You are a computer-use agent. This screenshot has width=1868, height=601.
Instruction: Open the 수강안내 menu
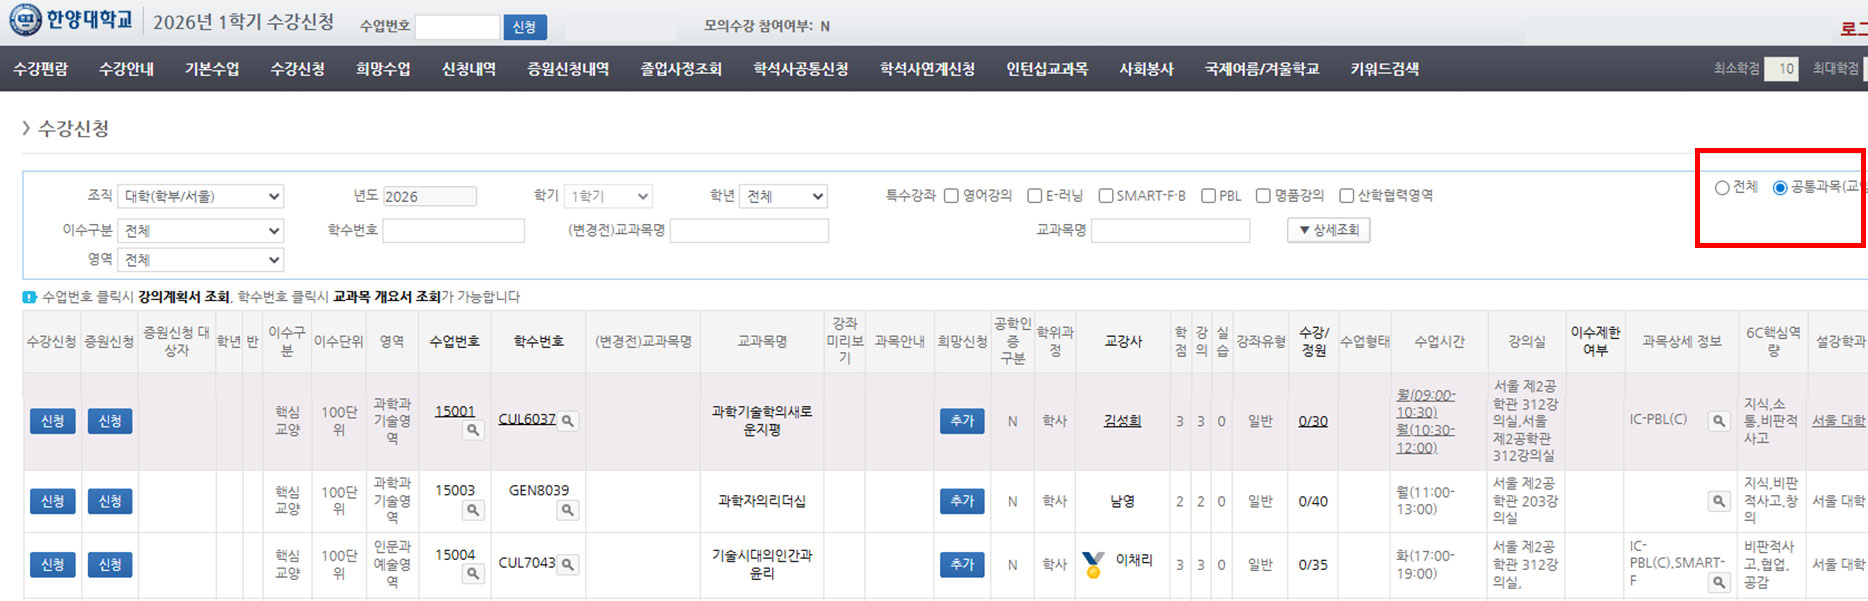click(x=126, y=69)
